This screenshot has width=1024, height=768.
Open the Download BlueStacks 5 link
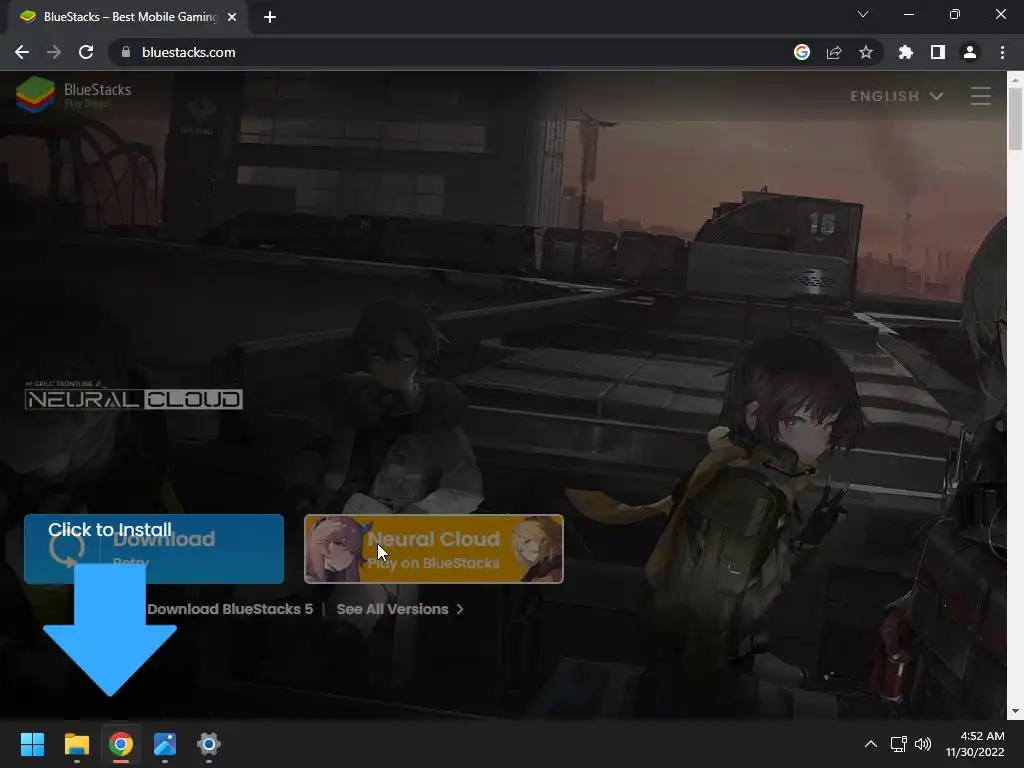click(230, 609)
